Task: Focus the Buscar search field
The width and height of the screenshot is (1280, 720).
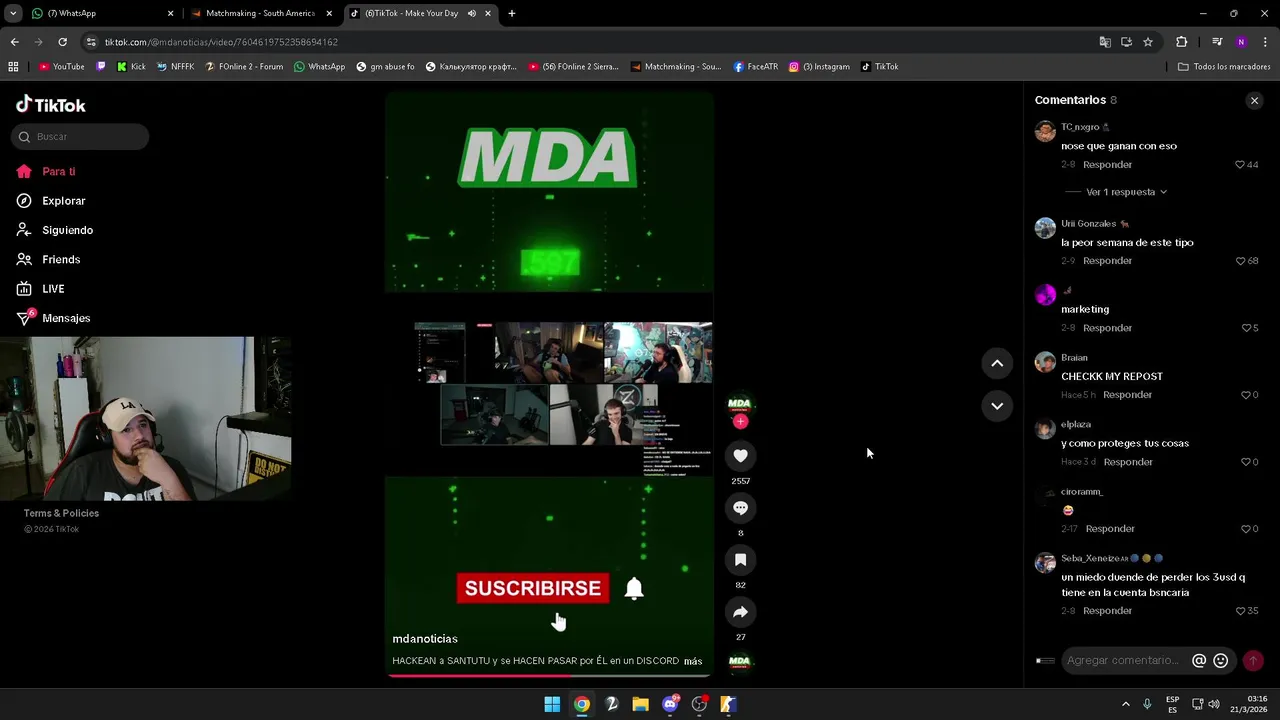Action: pyautogui.click(x=80, y=137)
